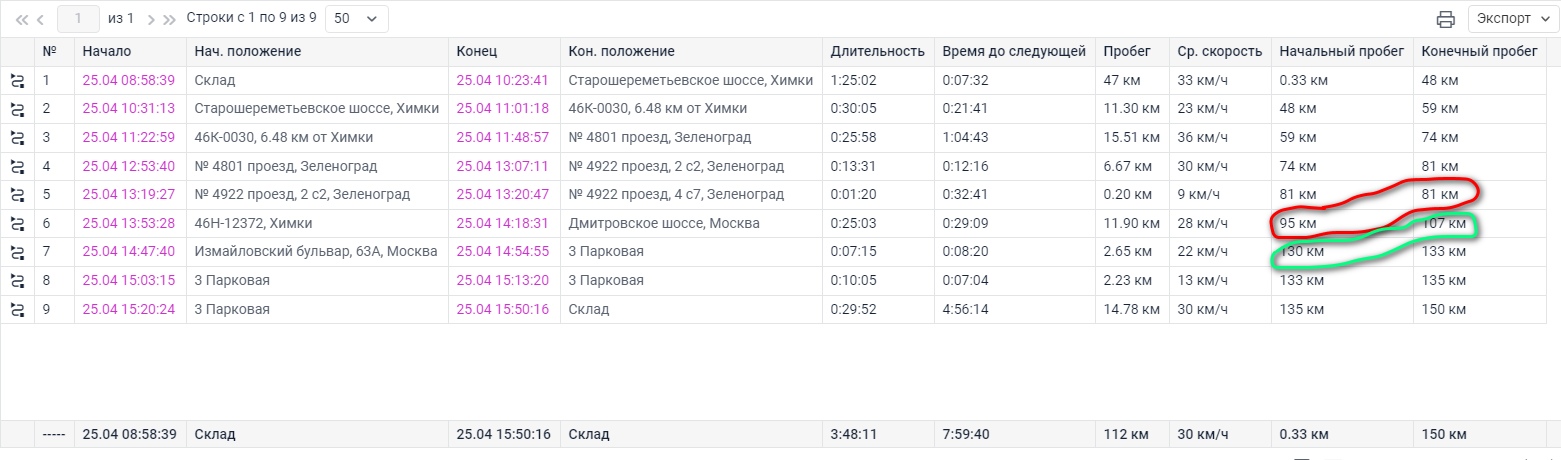Screen dimensions: 1561x460
Task: Click the Ср. скорость column header
Action: tap(1220, 51)
